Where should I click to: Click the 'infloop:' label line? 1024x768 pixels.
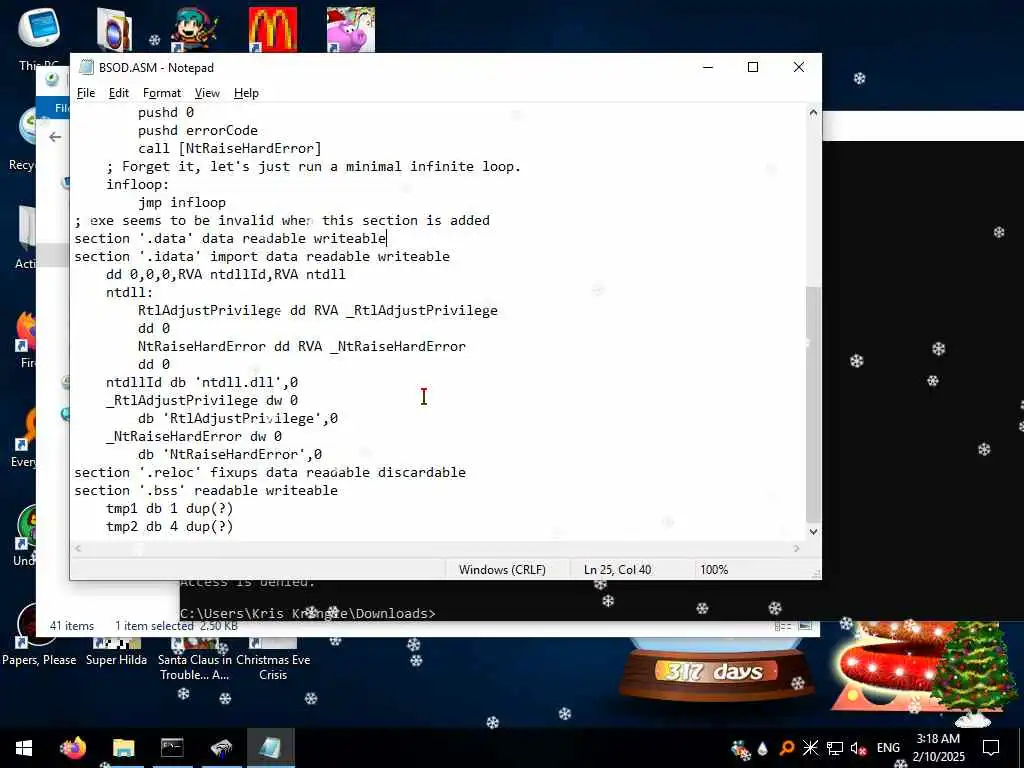(138, 184)
